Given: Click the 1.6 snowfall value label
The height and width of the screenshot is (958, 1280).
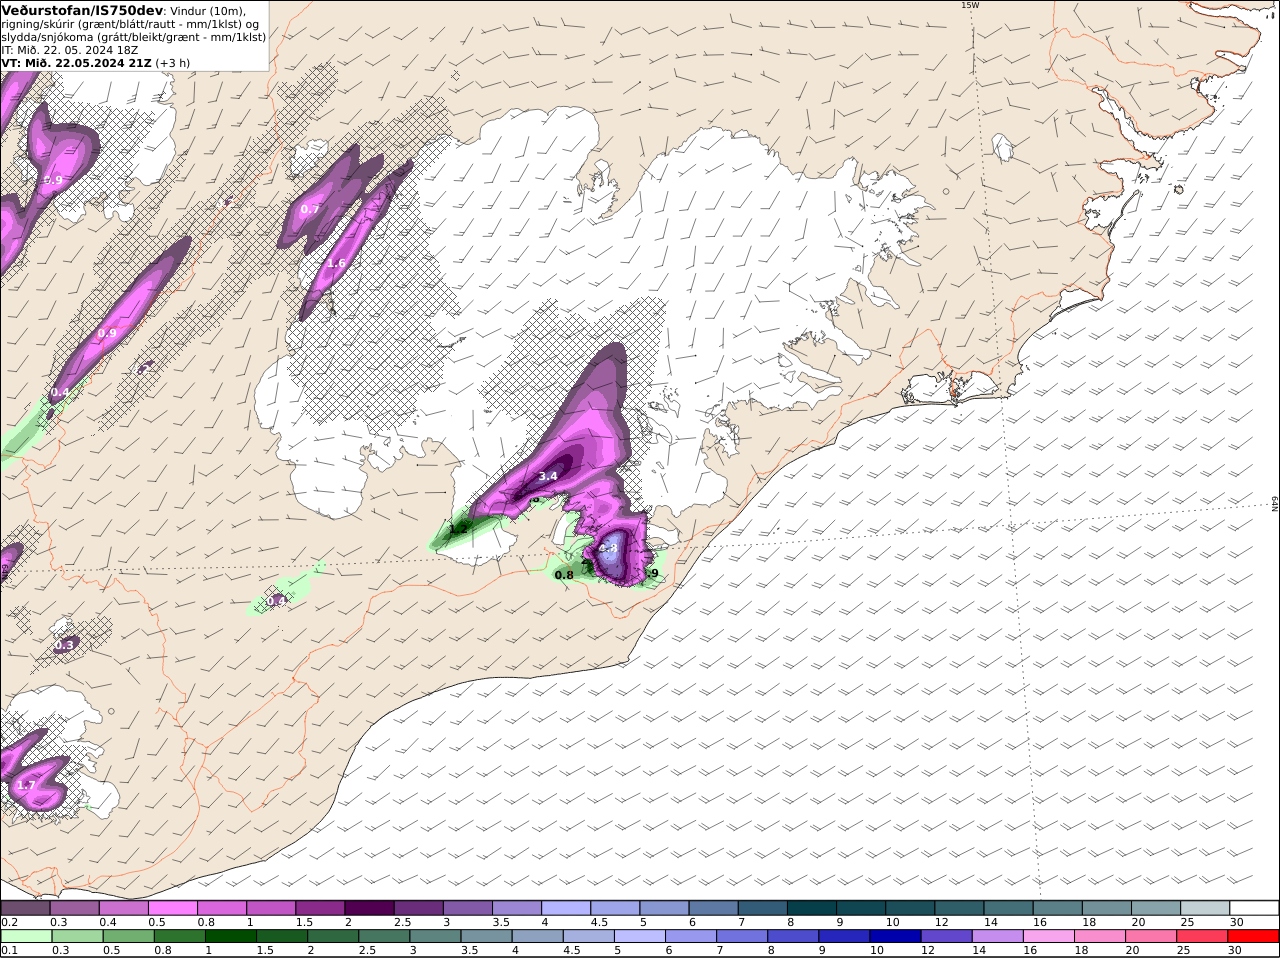Looking at the screenshot, I should pyautogui.click(x=336, y=263).
